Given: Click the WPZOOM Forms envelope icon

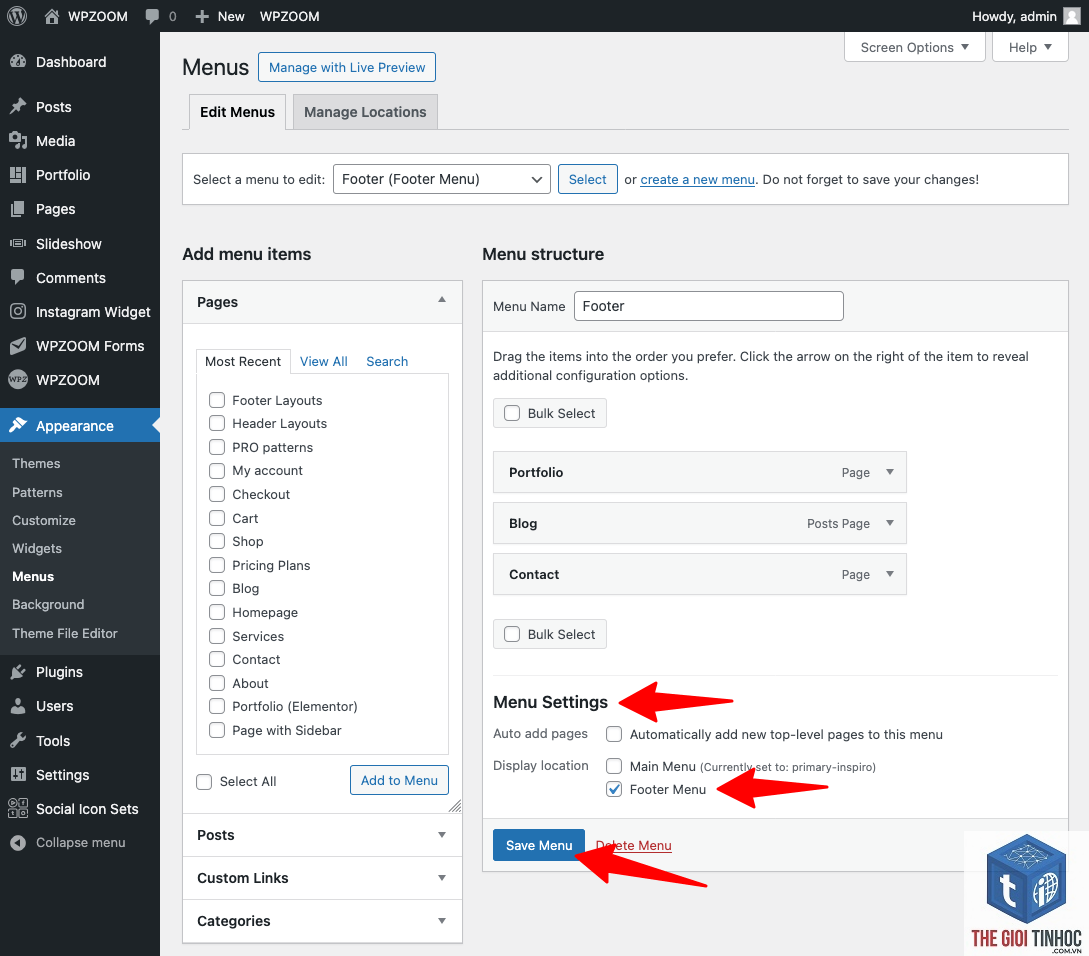Looking at the screenshot, I should click(18, 345).
